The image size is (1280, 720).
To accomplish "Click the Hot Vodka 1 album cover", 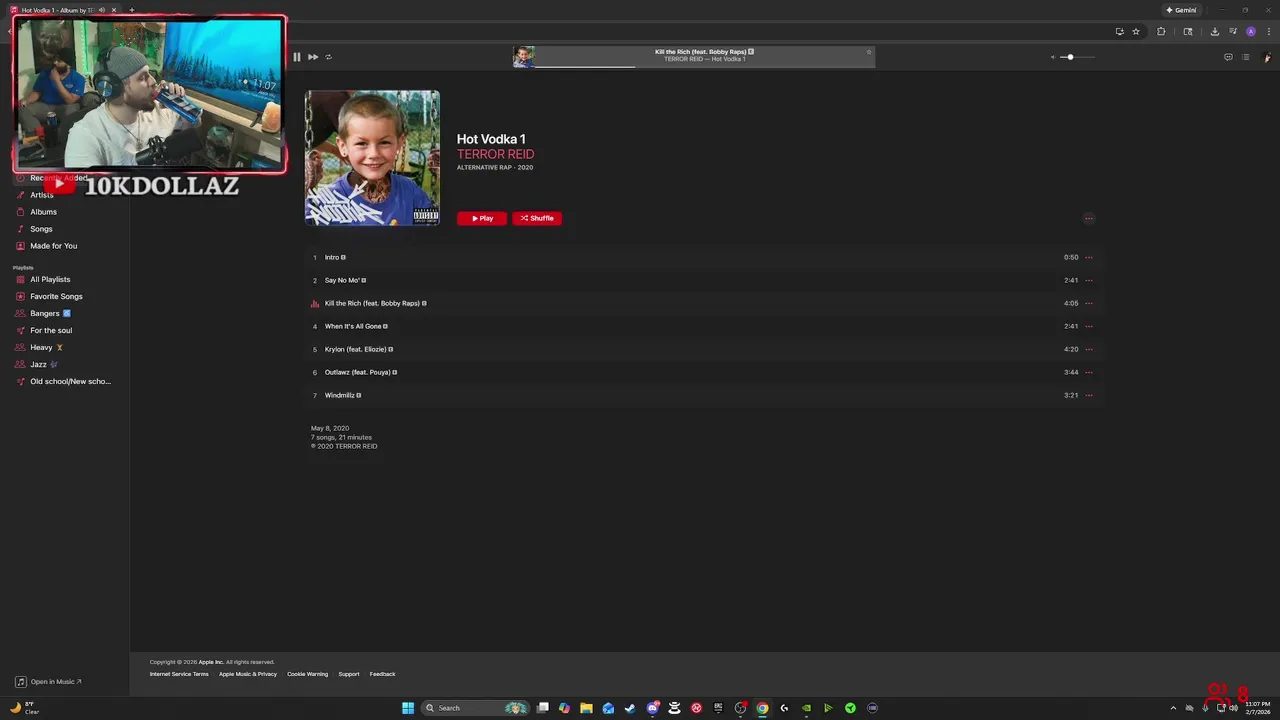I will coord(372,158).
